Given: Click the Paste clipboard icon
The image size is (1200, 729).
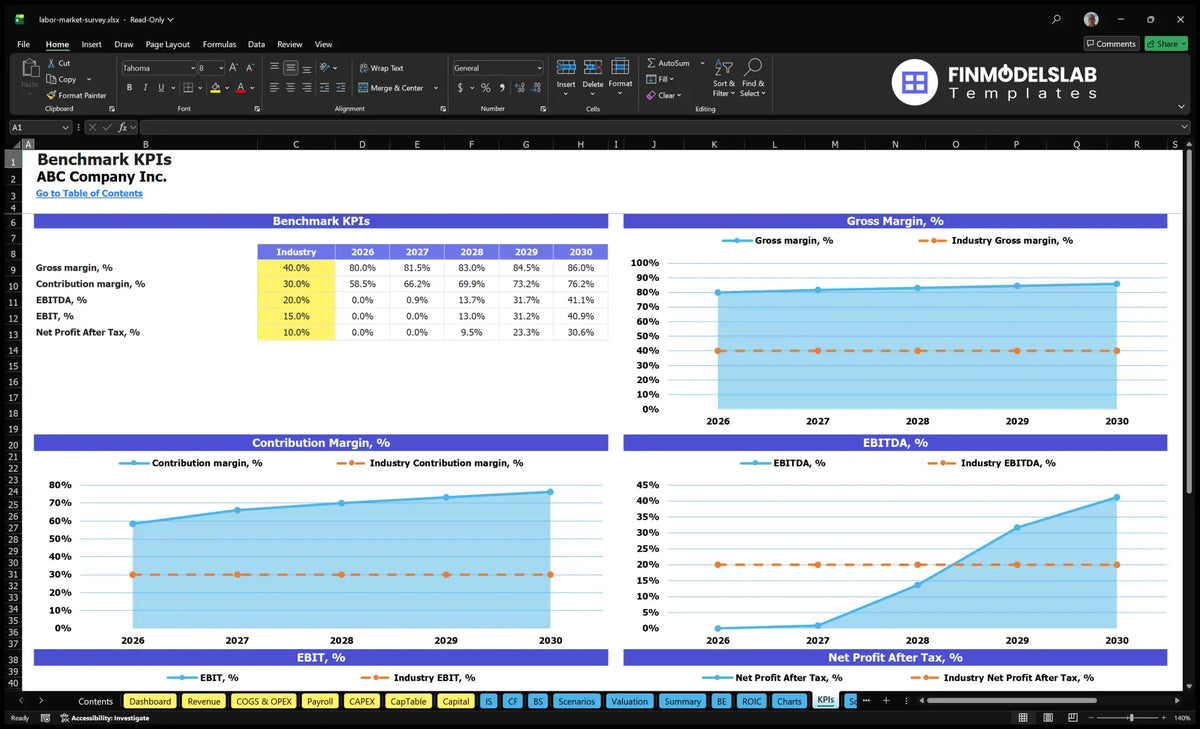Looking at the screenshot, I should (x=29, y=69).
